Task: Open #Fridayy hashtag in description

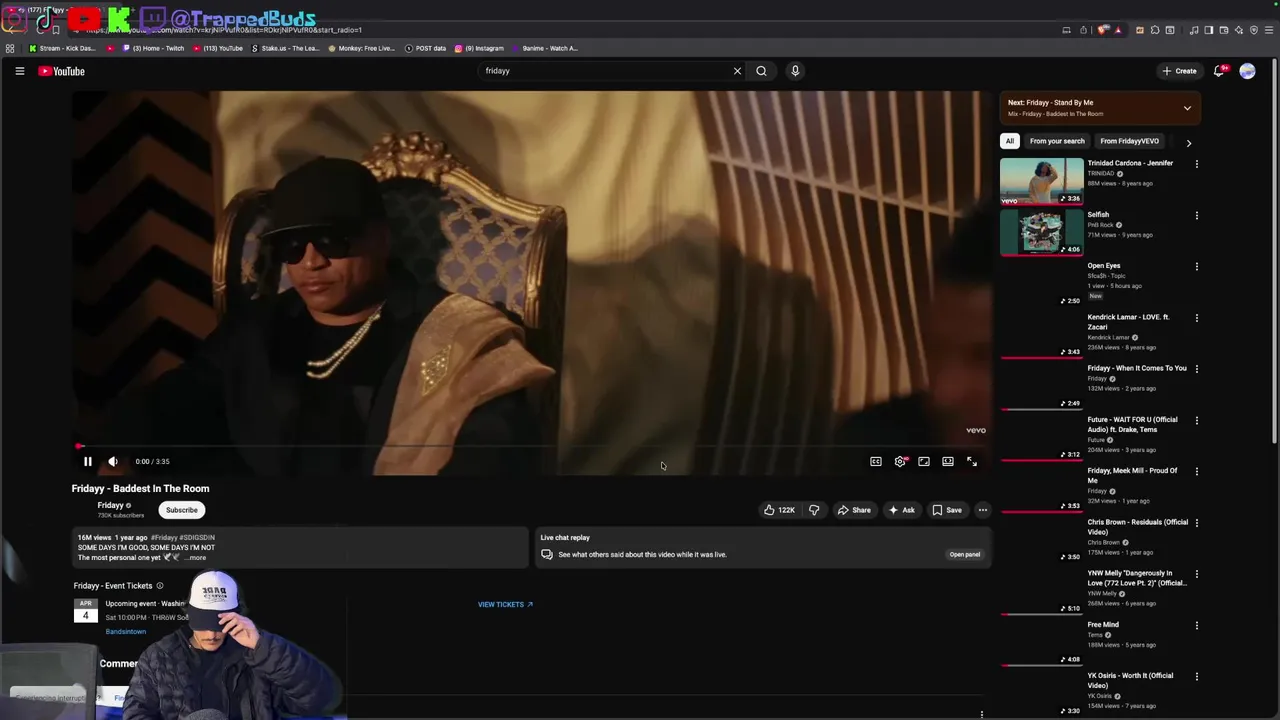Action: pyautogui.click(x=164, y=538)
